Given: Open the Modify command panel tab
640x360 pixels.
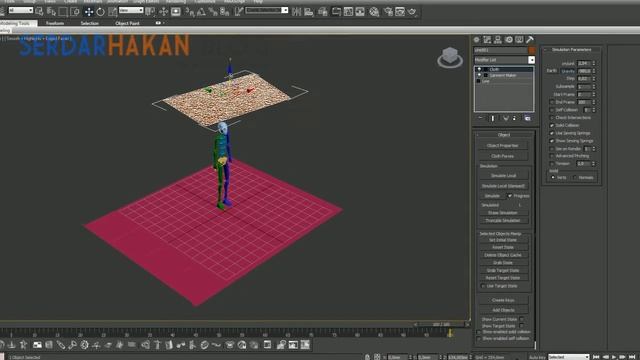Looking at the screenshot, I should [x=487, y=40].
